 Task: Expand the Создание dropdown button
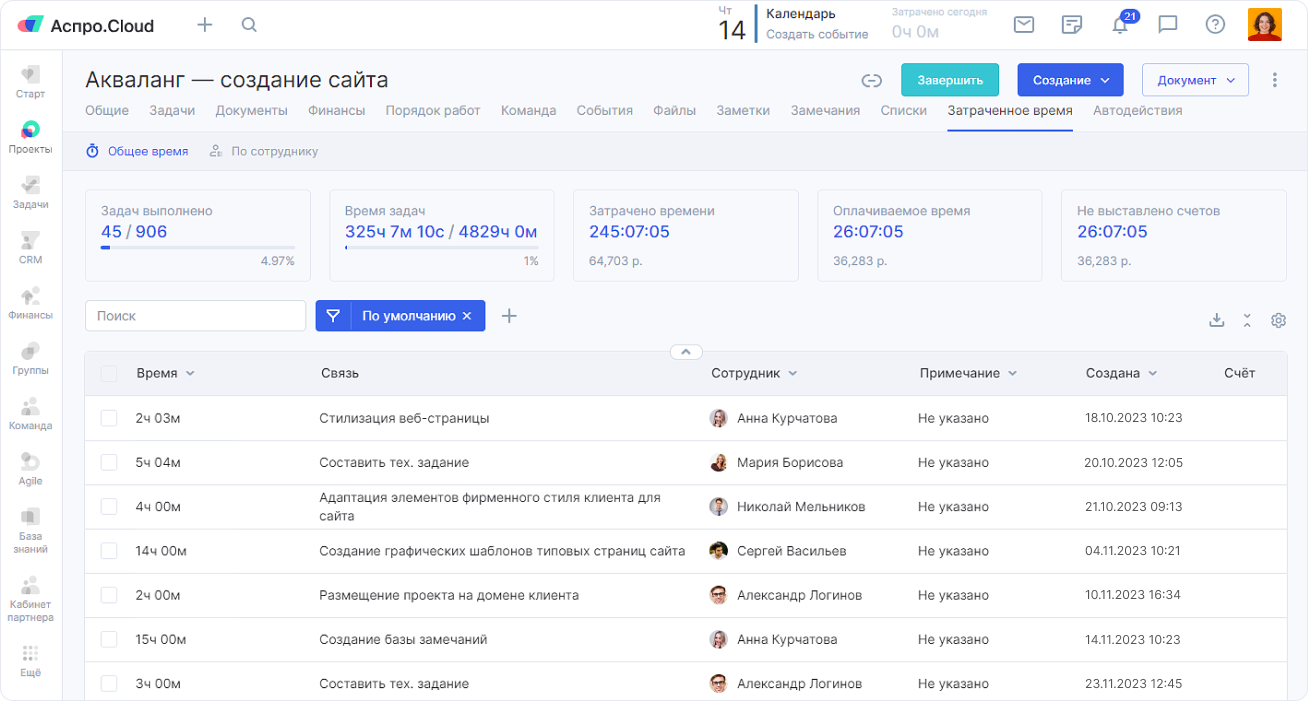1070,80
